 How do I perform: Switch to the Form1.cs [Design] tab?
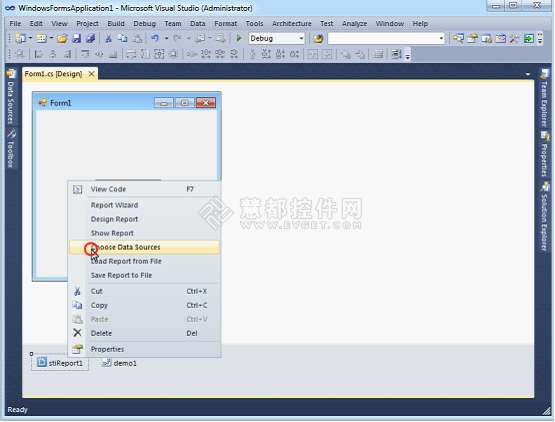53,74
